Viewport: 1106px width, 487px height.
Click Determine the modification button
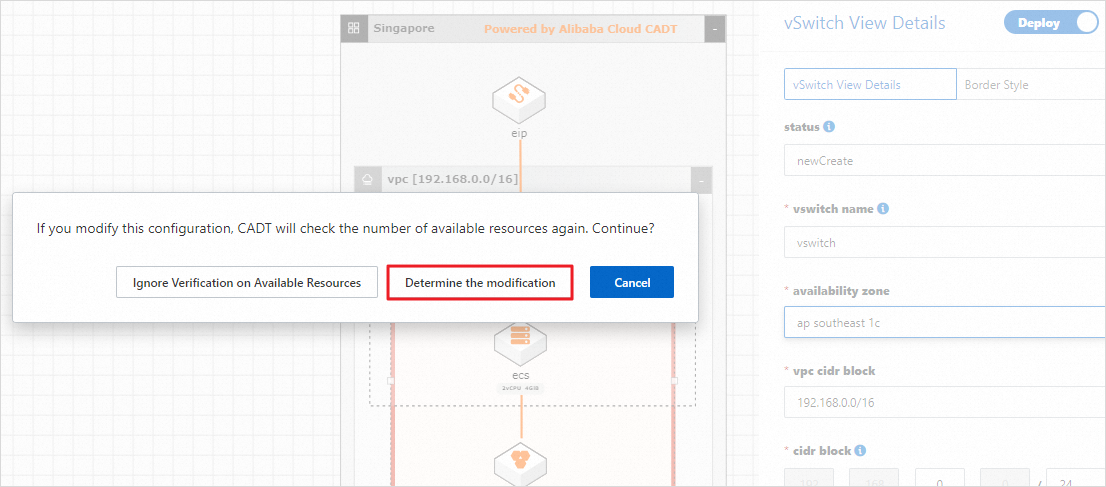point(480,283)
